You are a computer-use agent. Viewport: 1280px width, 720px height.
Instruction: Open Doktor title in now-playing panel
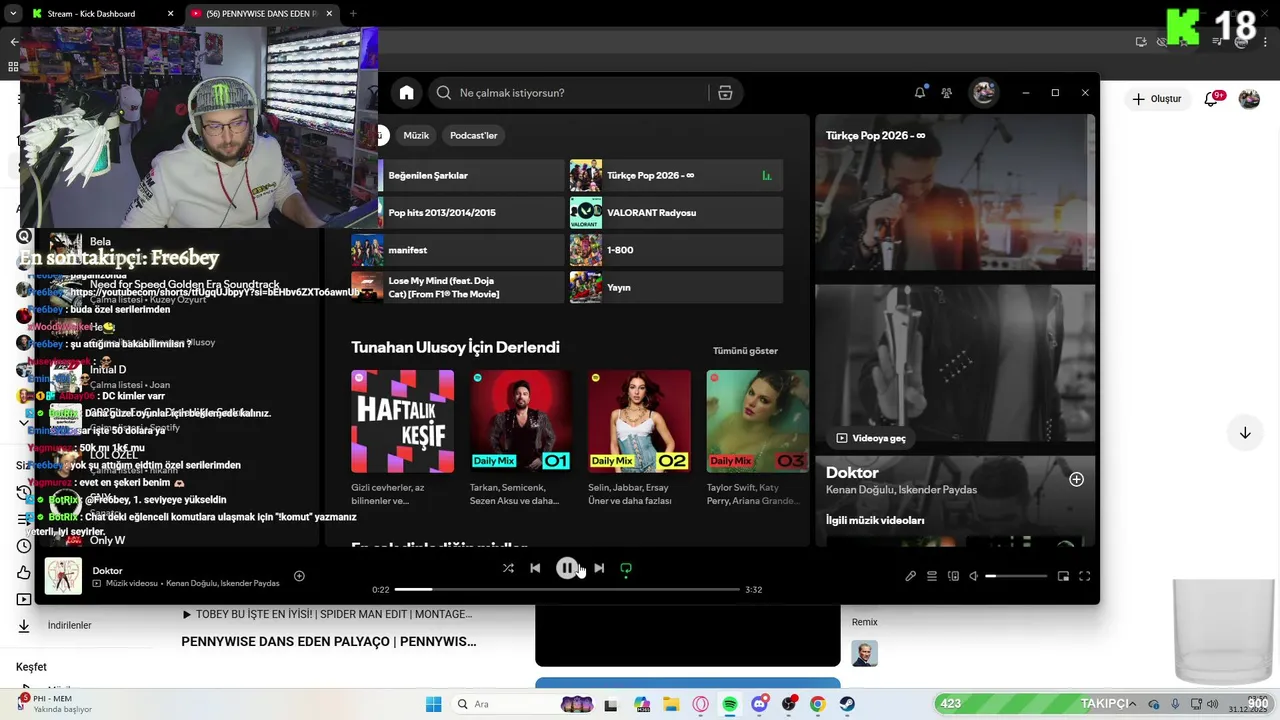(852, 472)
